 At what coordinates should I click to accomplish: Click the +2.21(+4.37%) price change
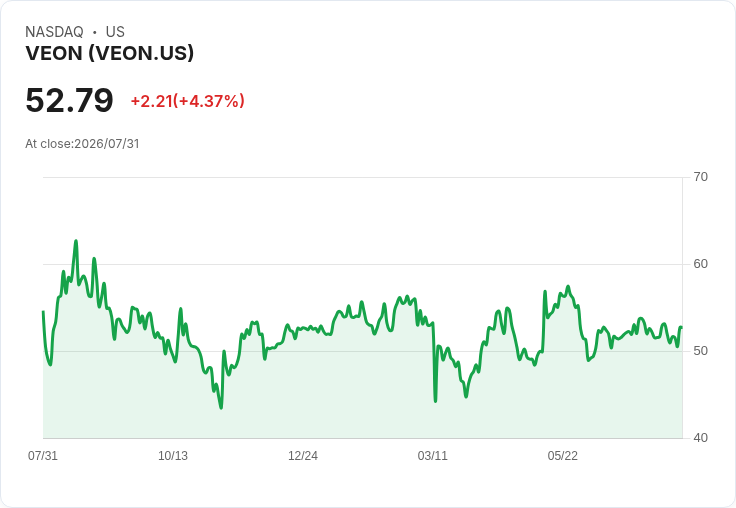[187, 101]
